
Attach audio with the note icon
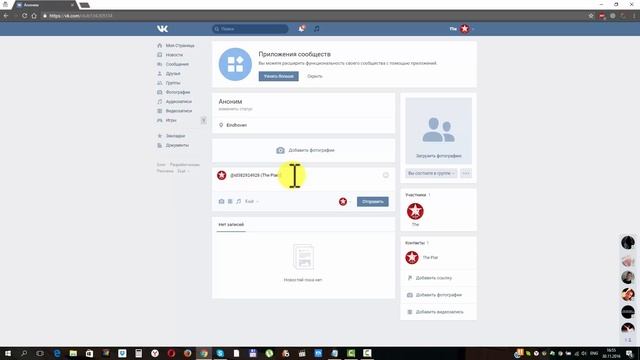[x=238, y=201]
